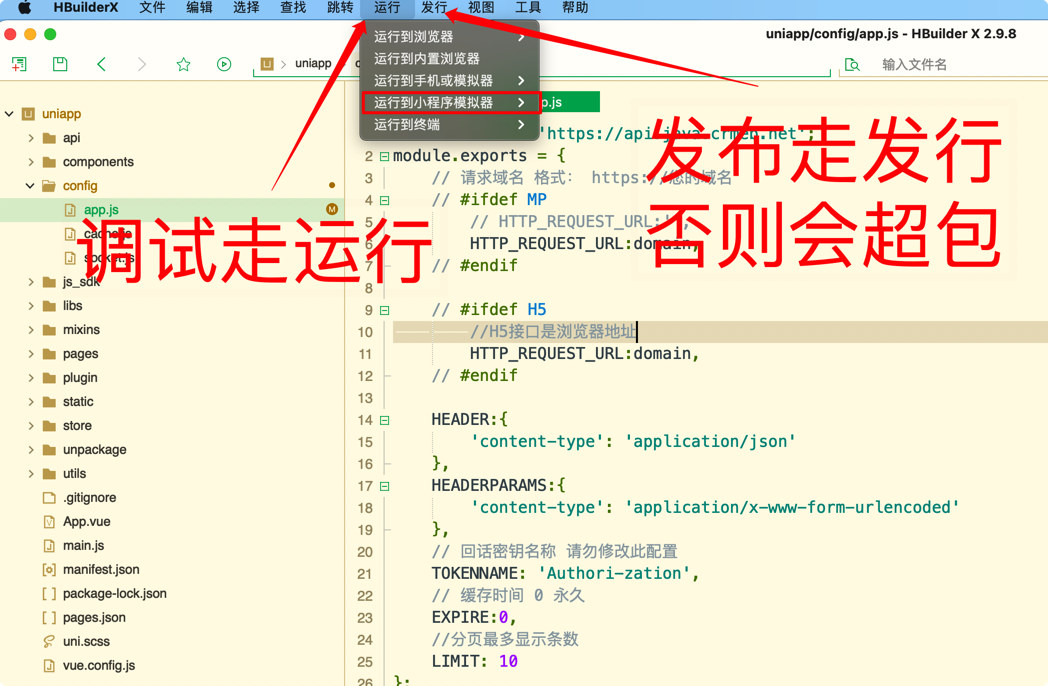Click uniapp in the breadcrumb path
1048x686 pixels.
[313, 64]
